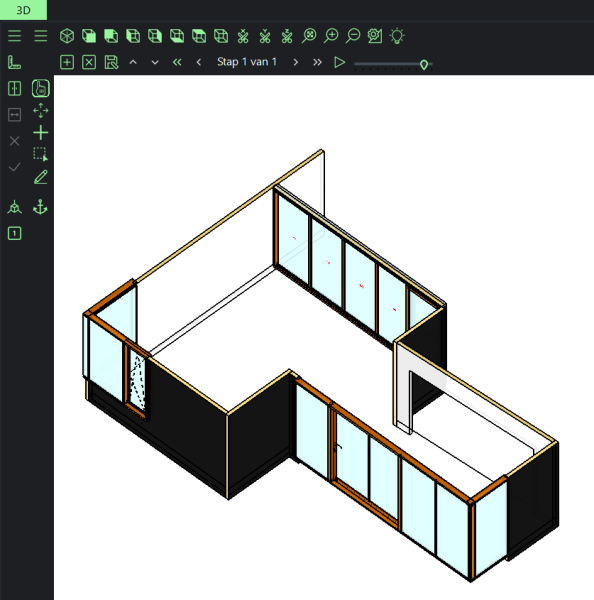Click the greyed horizontal resize arrows icon

(15, 115)
